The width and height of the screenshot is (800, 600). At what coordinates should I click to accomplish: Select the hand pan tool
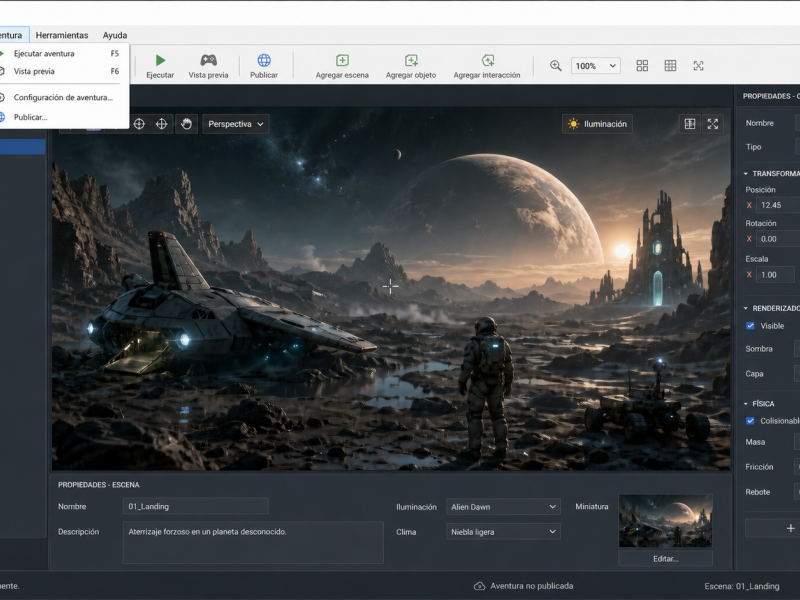[186, 124]
